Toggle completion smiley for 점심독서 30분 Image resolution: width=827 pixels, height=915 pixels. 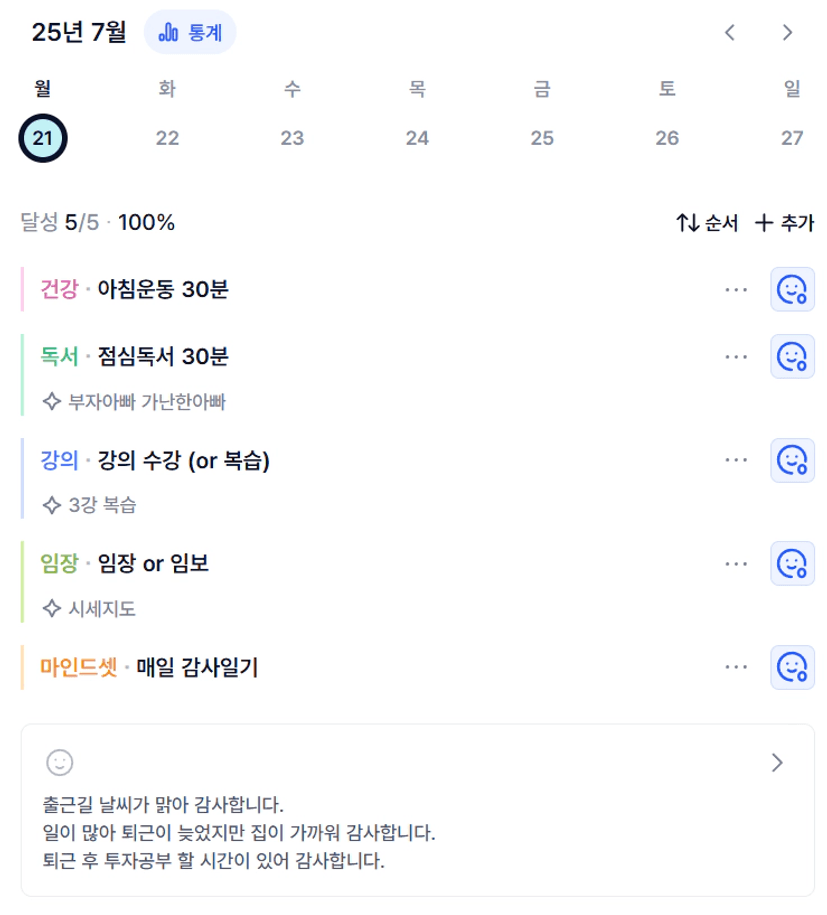(x=792, y=357)
